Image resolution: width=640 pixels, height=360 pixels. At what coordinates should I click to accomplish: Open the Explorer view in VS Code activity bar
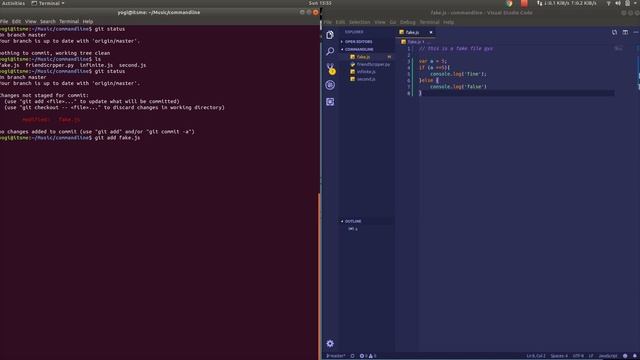point(330,35)
